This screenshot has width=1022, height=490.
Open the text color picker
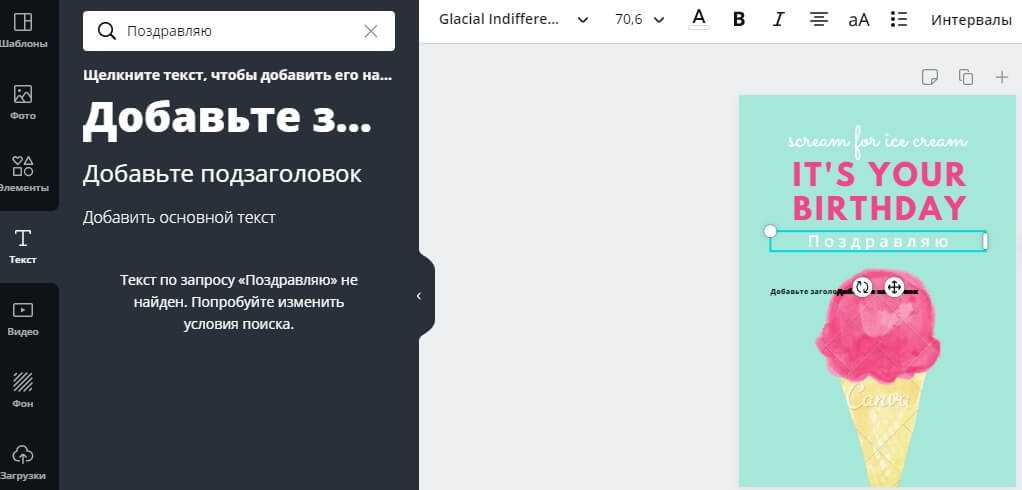pyautogui.click(x=698, y=18)
